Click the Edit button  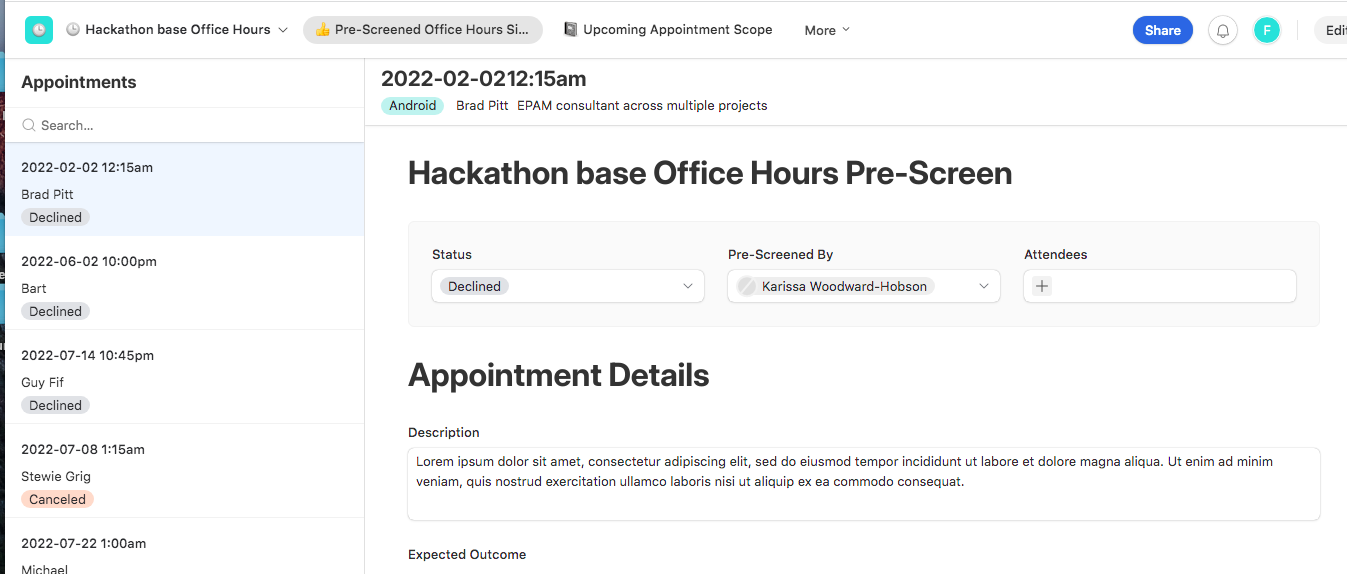[1334, 30]
